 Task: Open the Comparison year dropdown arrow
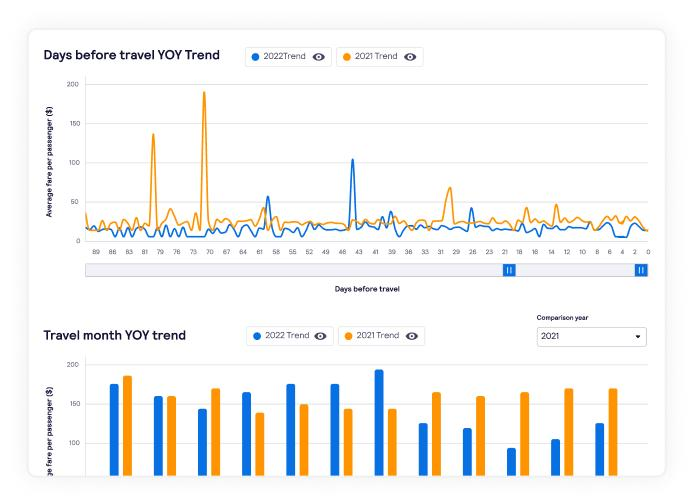(x=638, y=337)
